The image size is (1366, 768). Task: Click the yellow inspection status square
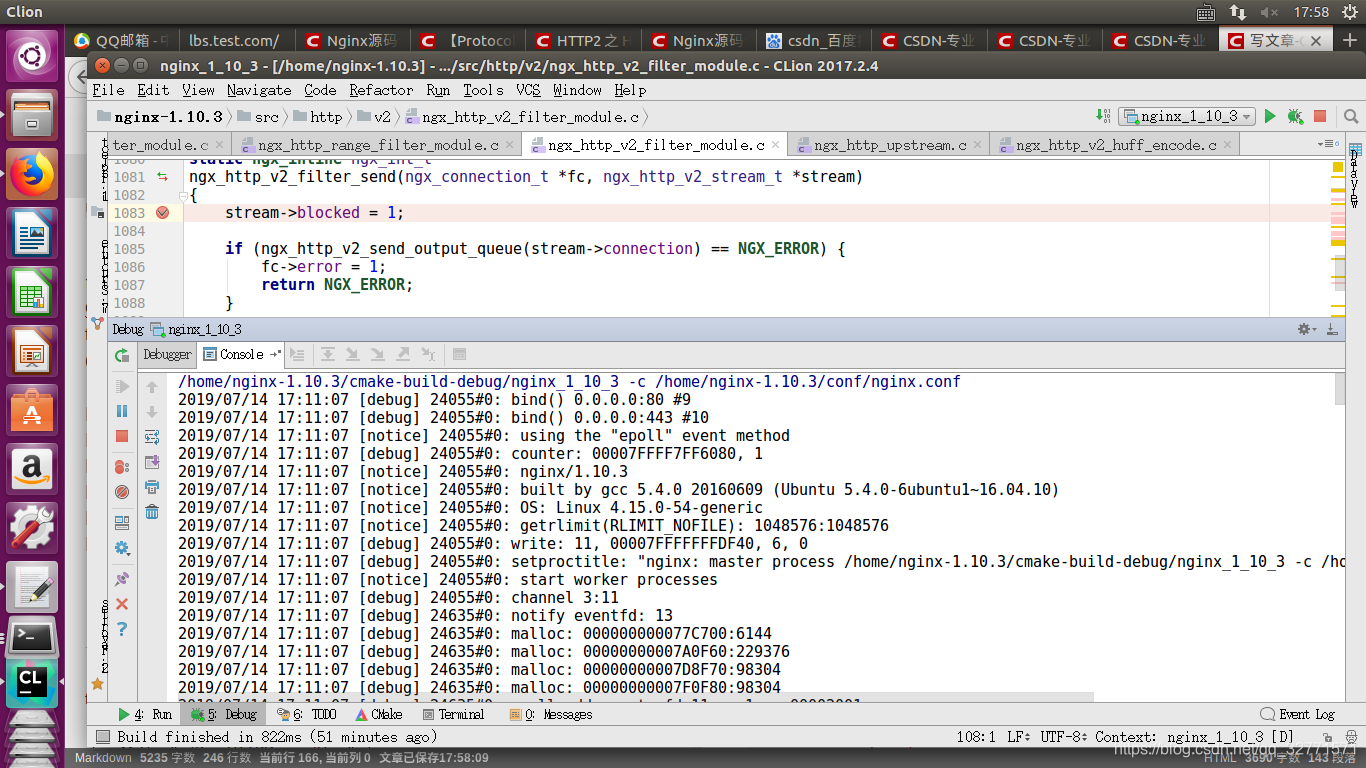point(1338,166)
